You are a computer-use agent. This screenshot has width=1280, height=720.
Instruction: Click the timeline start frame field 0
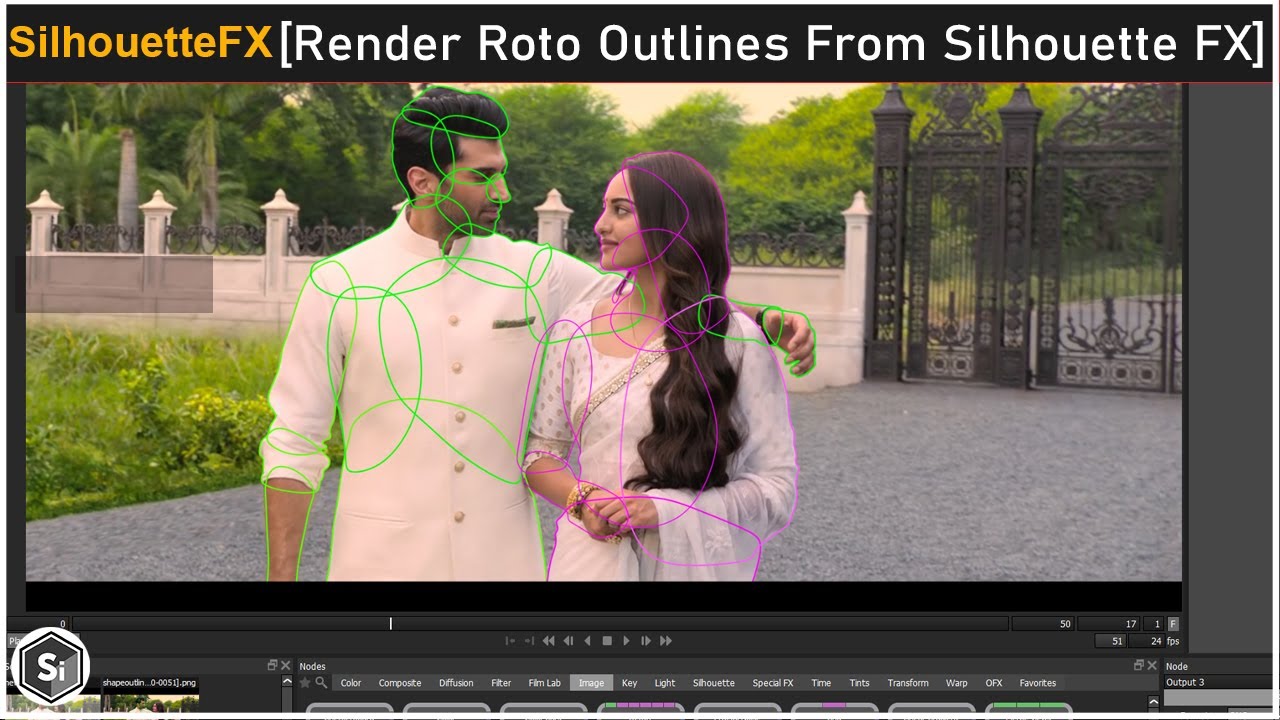tap(37, 624)
